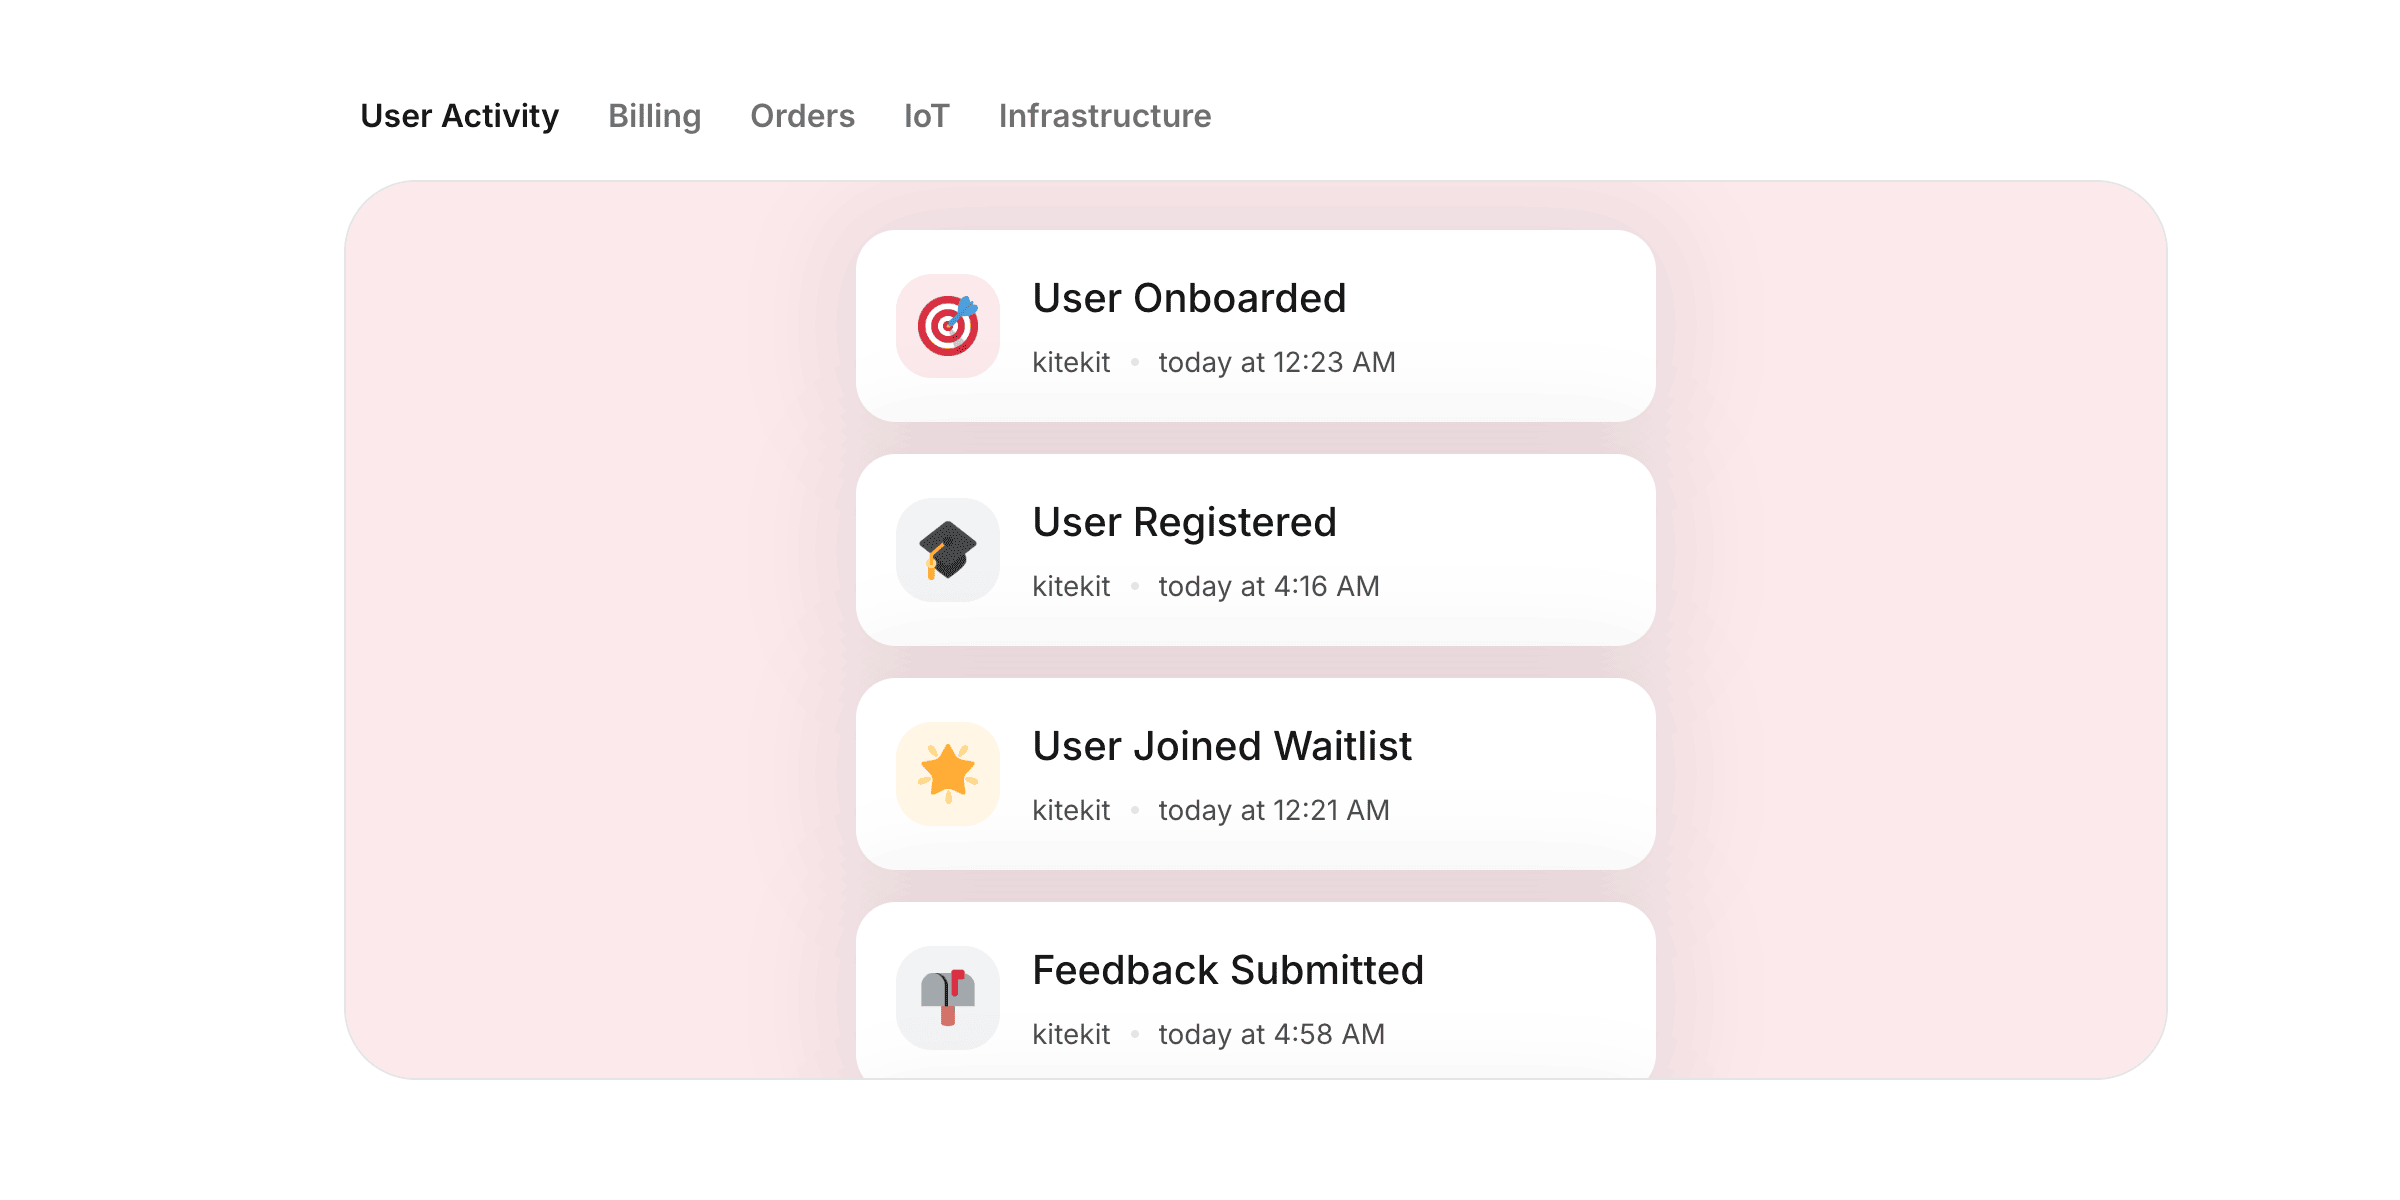Click the User Registered event title
Screen dimensions: 2400x1200
(x=1185, y=521)
